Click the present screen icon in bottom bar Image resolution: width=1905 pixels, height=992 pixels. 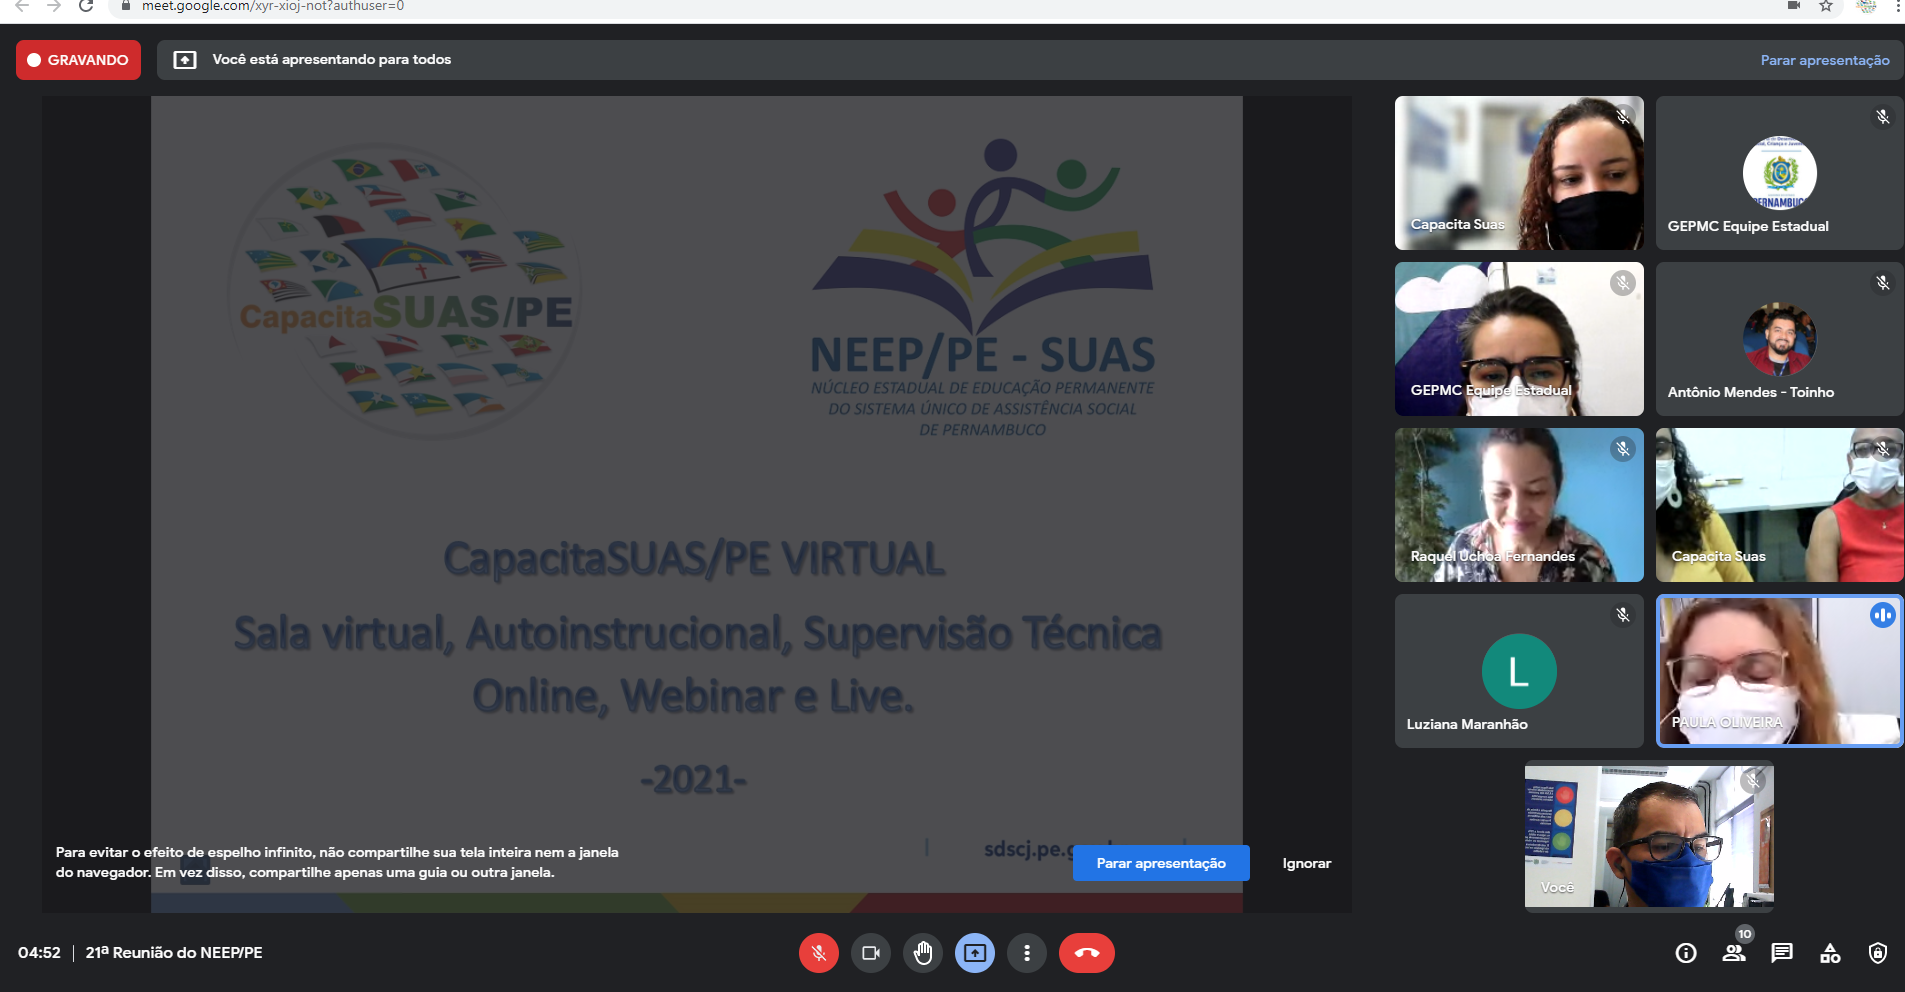click(x=974, y=953)
